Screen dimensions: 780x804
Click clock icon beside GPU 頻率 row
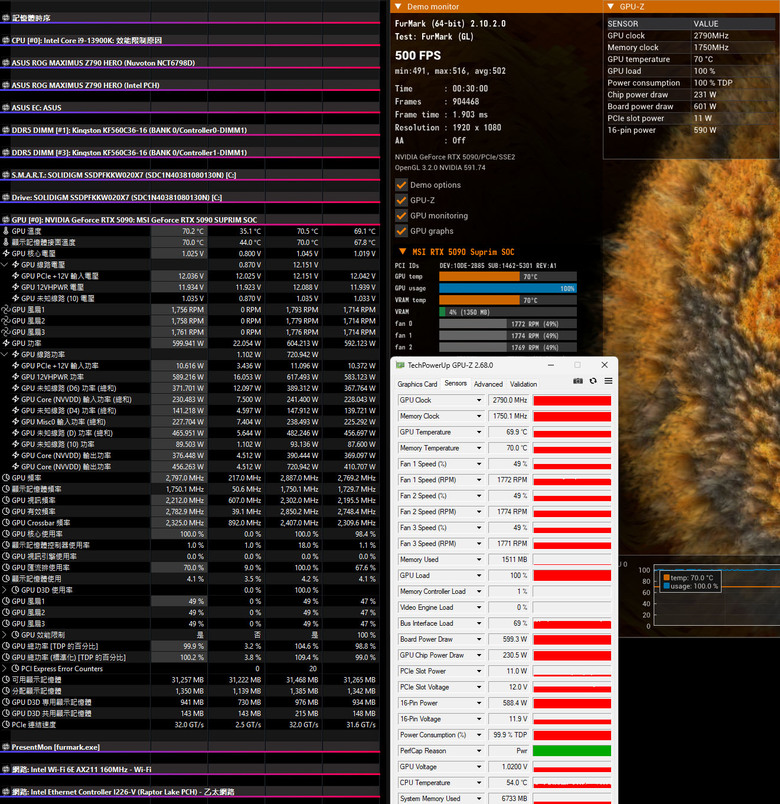(x=6, y=478)
